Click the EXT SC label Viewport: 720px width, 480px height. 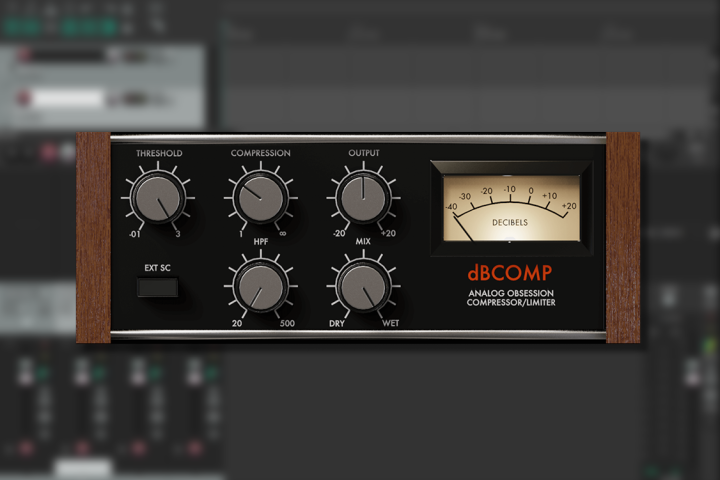pyautogui.click(x=158, y=268)
